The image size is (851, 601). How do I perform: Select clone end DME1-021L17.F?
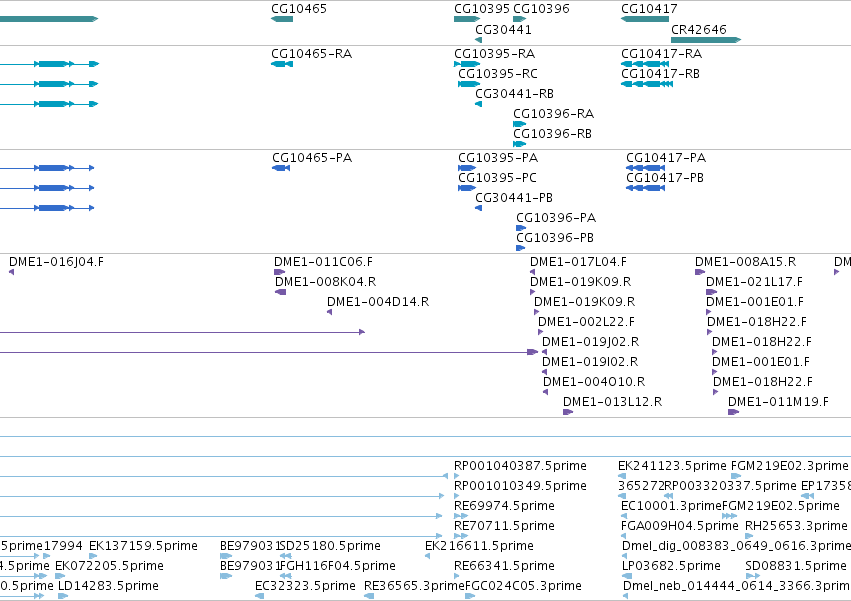[754, 282]
